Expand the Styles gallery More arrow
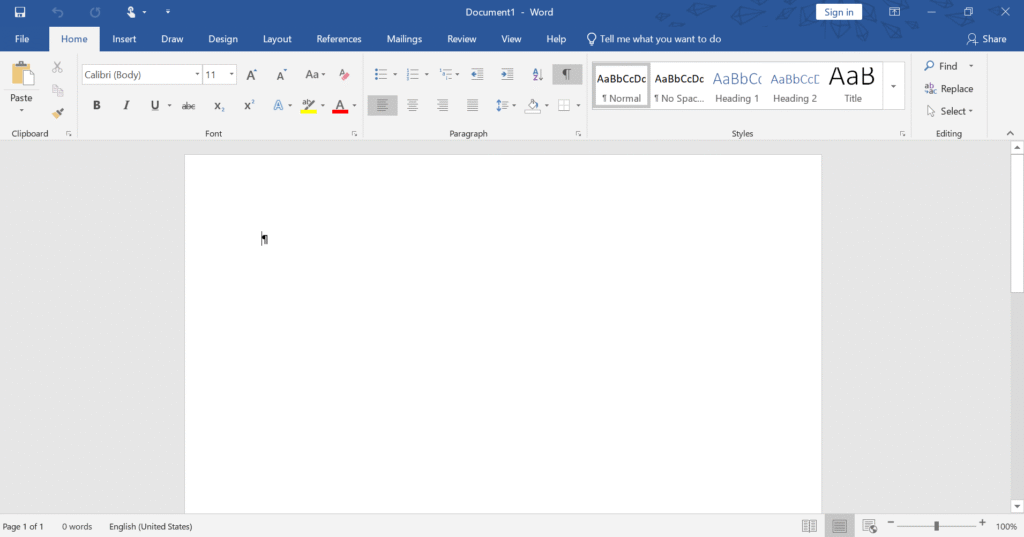 coord(893,86)
